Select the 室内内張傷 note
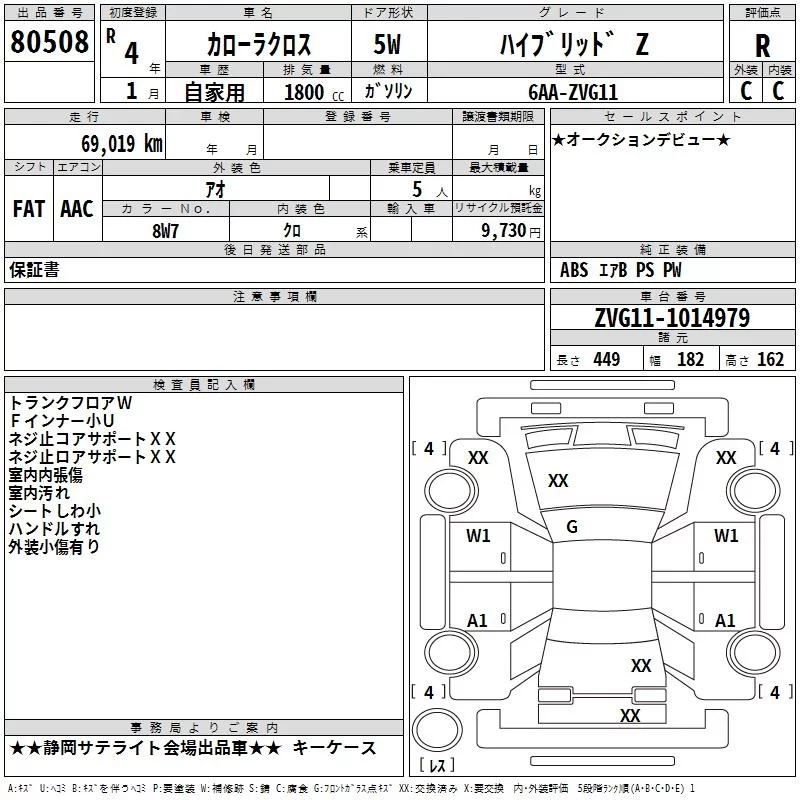The height and width of the screenshot is (800, 800). click(x=45, y=475)
